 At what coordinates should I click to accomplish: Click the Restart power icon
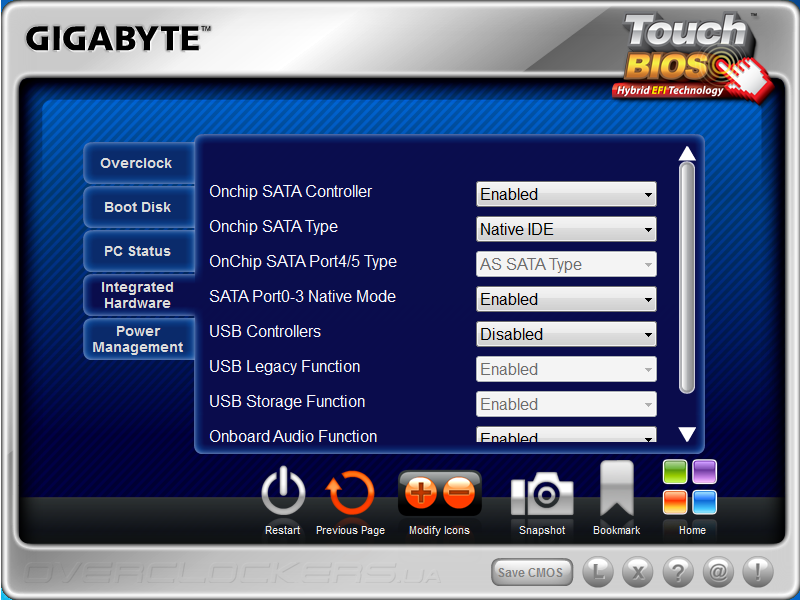pos(283,491)
